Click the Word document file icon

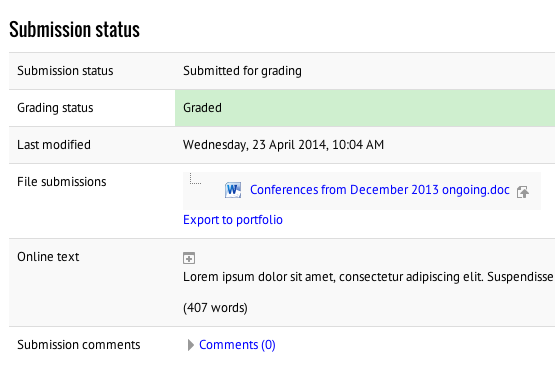[233, 190]
